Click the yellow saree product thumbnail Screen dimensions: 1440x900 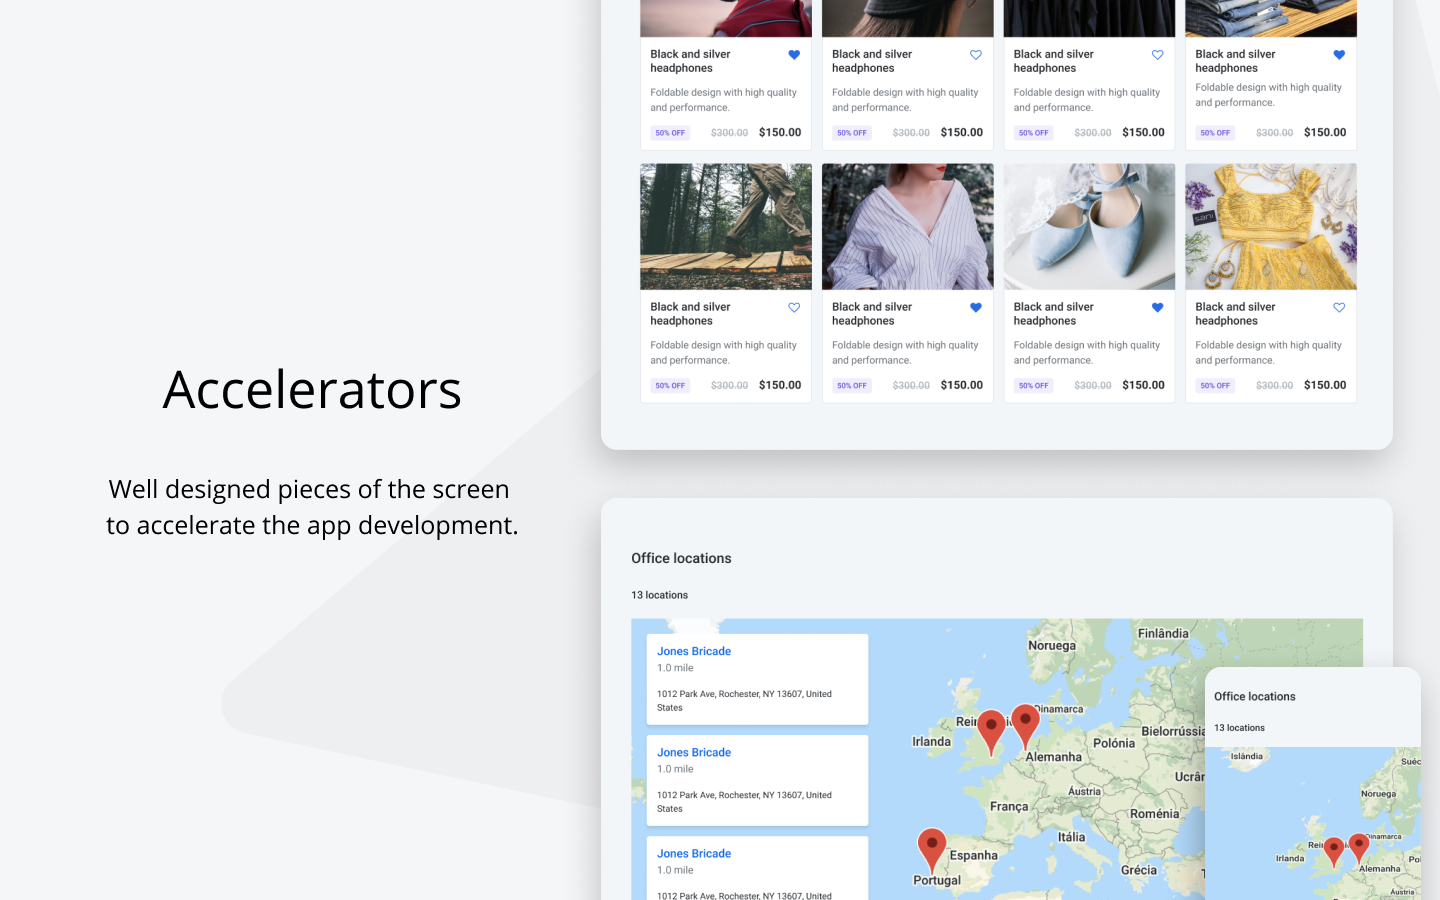coord(1270,226)
